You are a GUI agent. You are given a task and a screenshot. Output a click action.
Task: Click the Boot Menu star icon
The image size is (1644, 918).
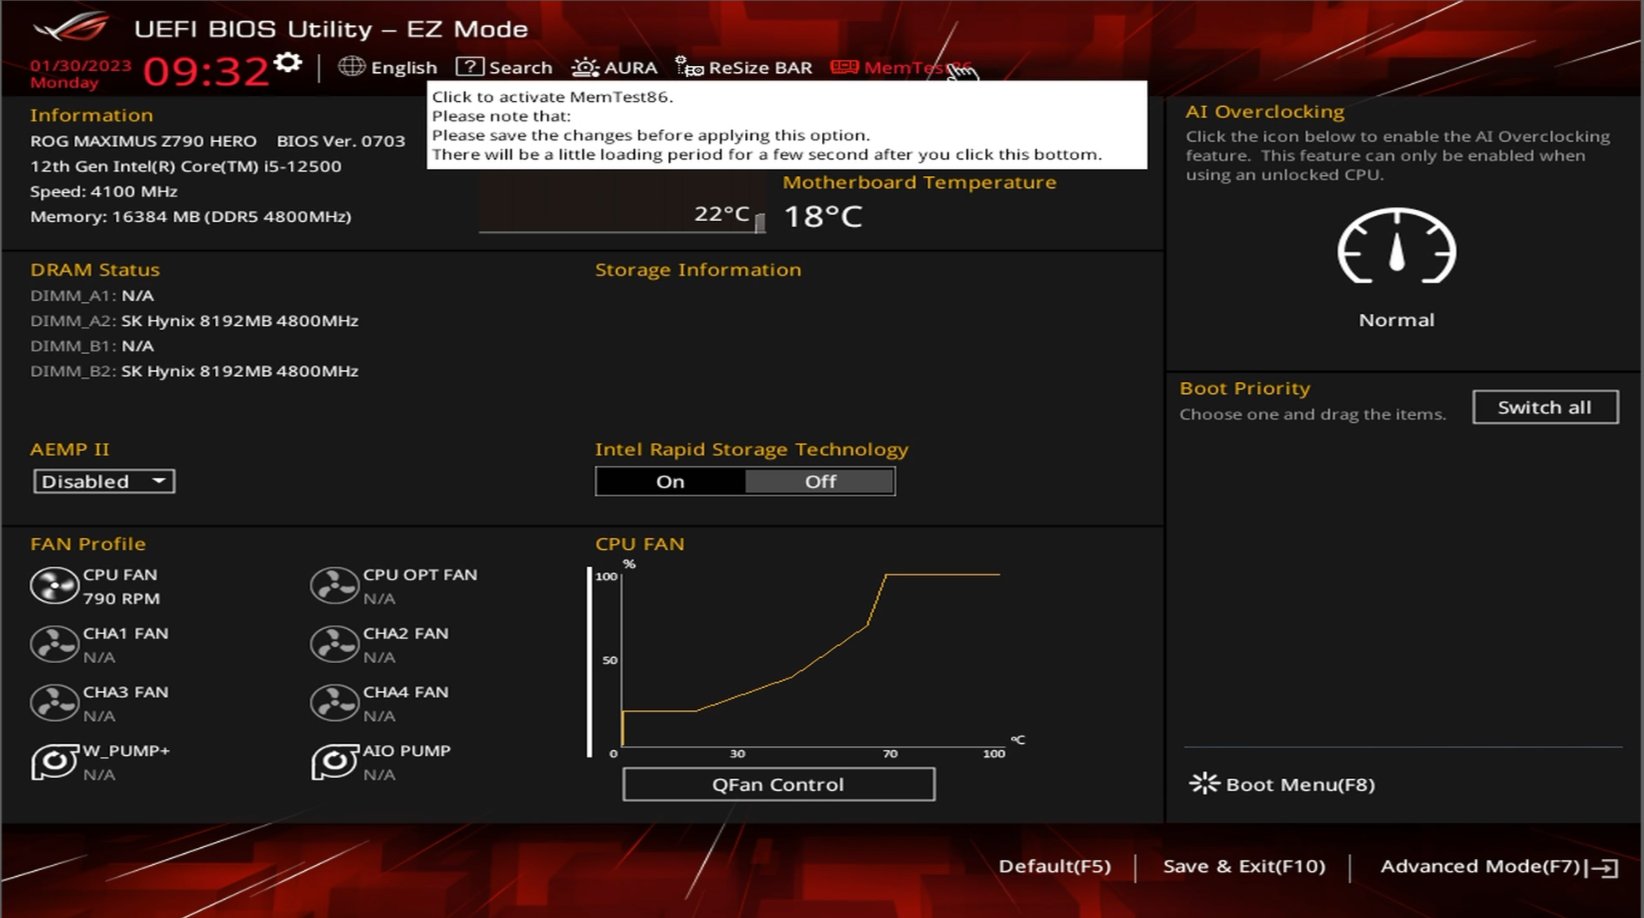pos(1204,783)
